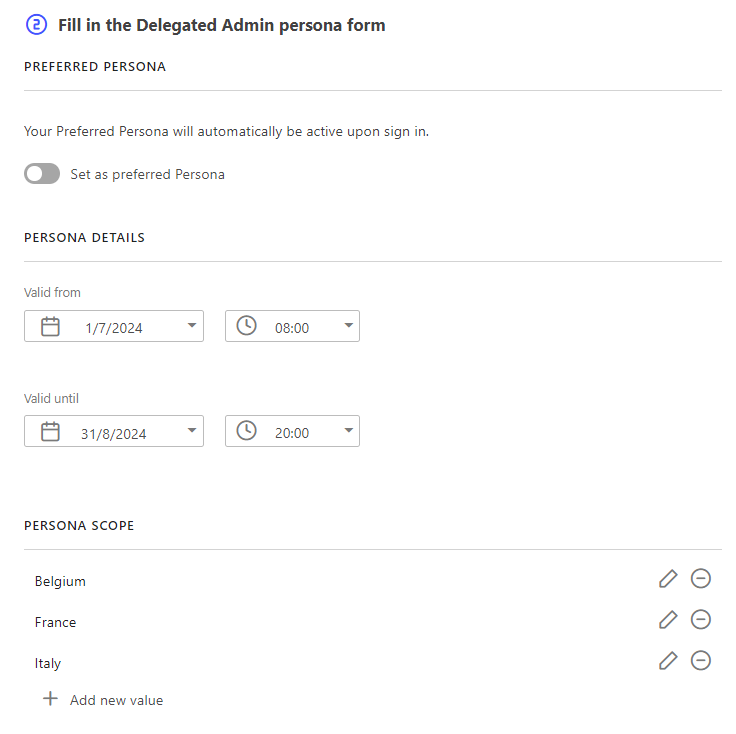Click the Valid from calendar icon
The width and height of the screenshot is (736, 734).
click(x=50, y=327)
